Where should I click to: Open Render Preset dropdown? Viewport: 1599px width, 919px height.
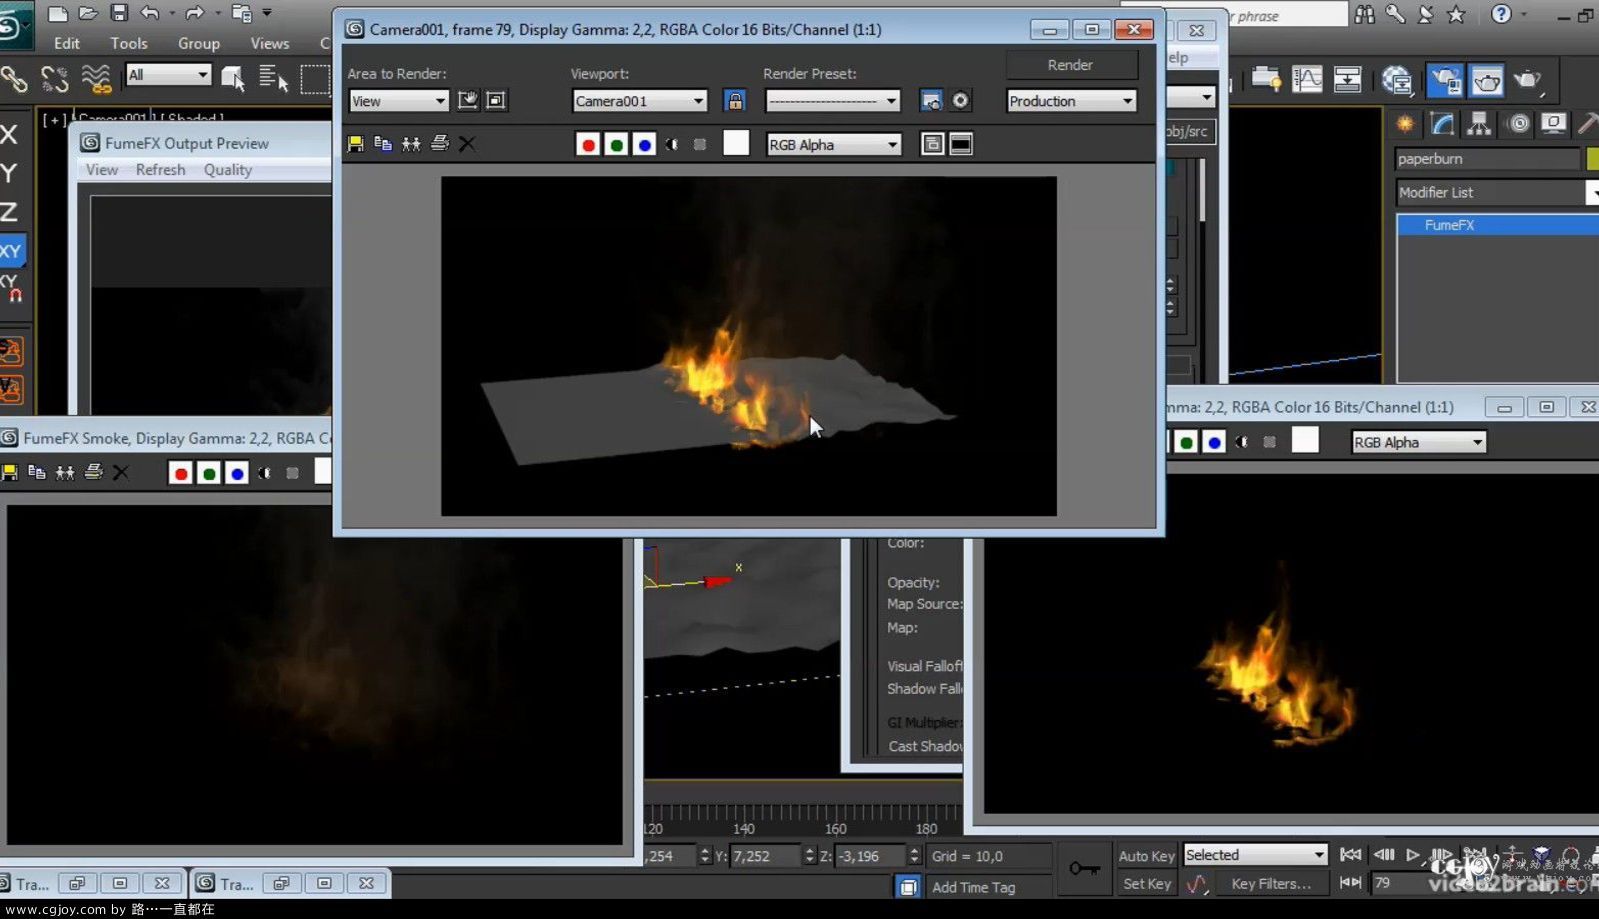click(x=833, y=101)
